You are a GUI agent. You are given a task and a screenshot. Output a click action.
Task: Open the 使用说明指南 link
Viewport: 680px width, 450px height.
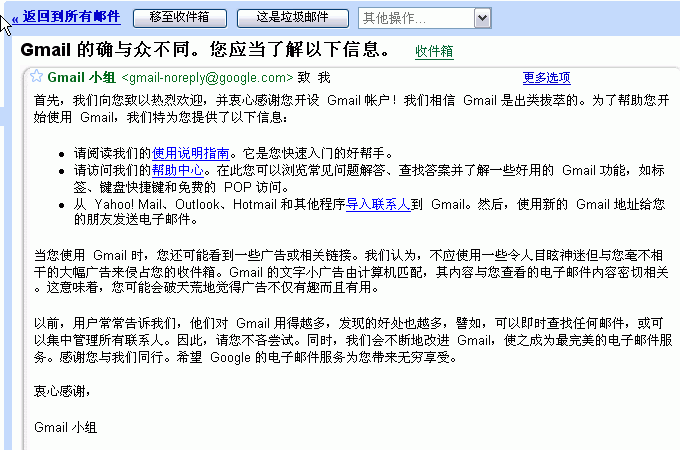190,153
